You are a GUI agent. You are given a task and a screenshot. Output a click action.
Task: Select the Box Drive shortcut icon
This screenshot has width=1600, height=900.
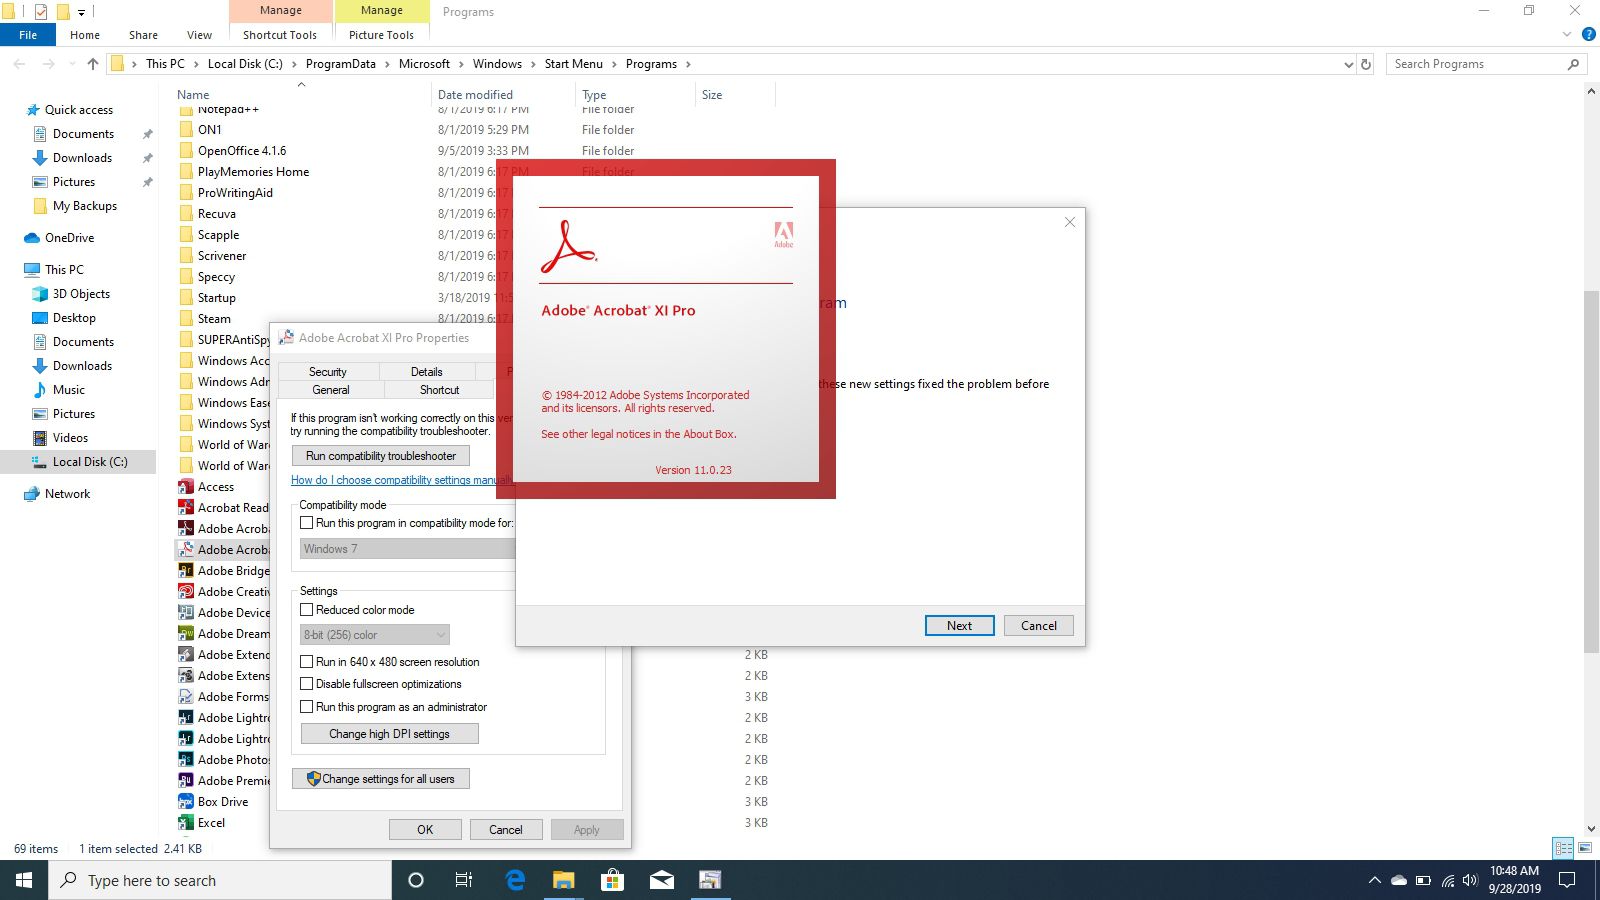(186, 802)
